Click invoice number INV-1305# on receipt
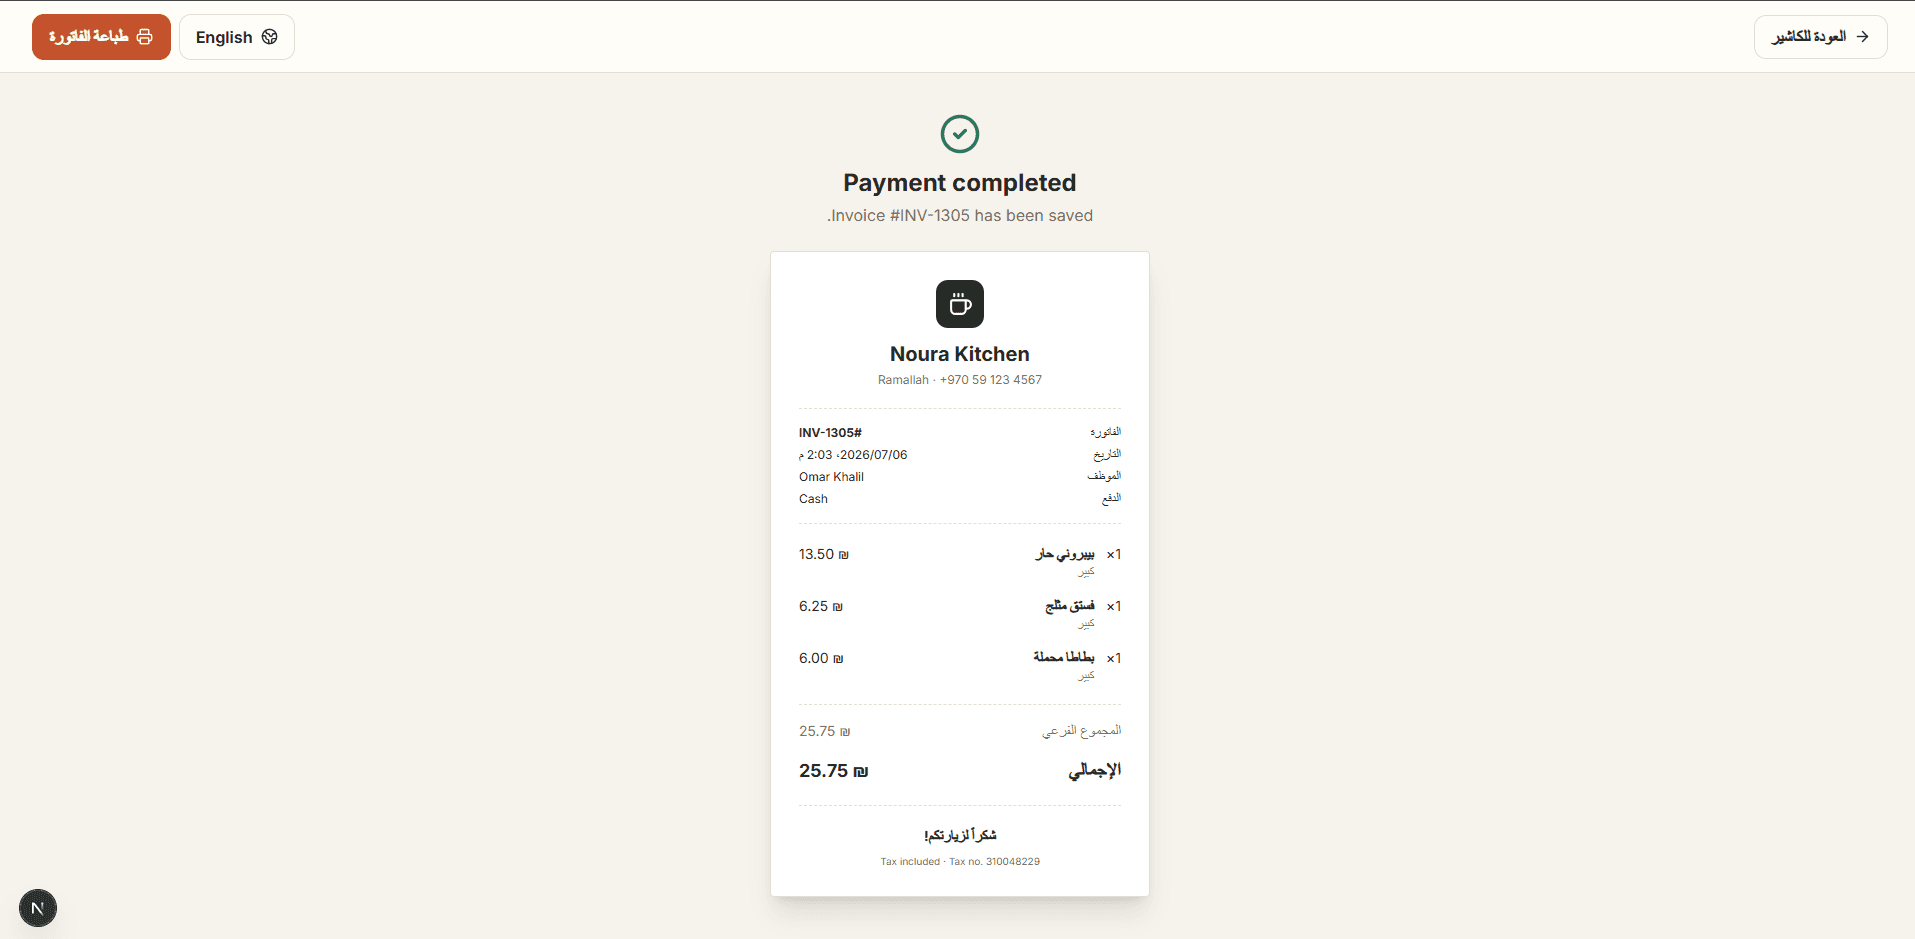1915x939 pixels. (x=830, y=433)
